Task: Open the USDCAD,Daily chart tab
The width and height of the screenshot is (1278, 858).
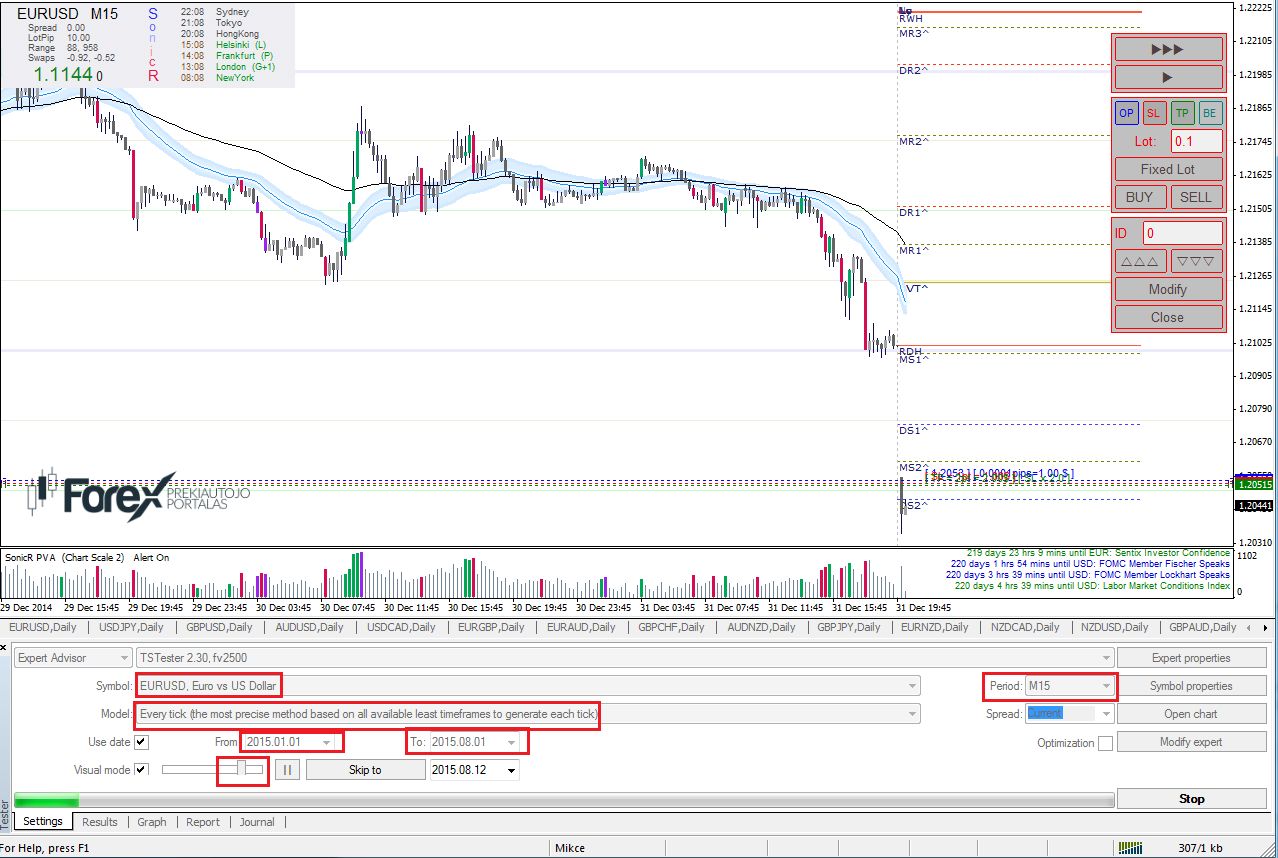Action: pos(402,627)
